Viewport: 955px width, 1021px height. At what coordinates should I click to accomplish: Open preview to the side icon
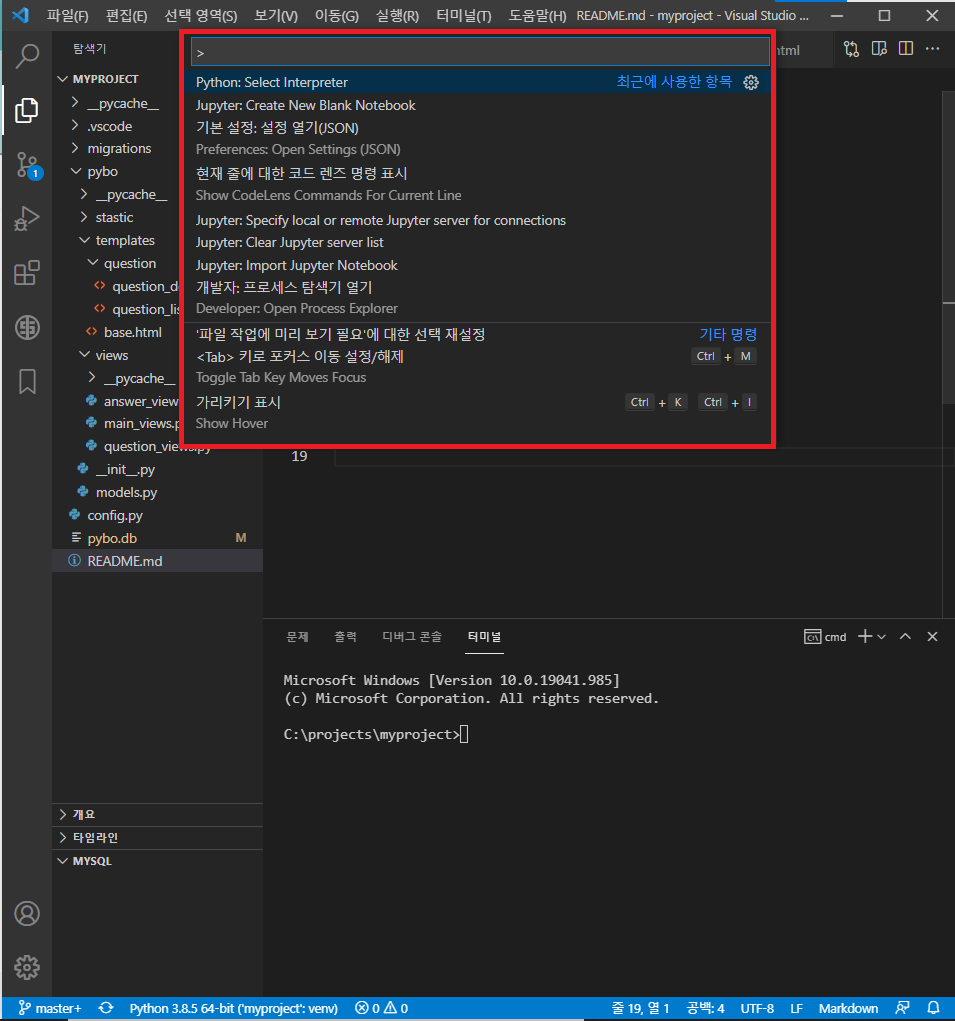pos(879,49)
